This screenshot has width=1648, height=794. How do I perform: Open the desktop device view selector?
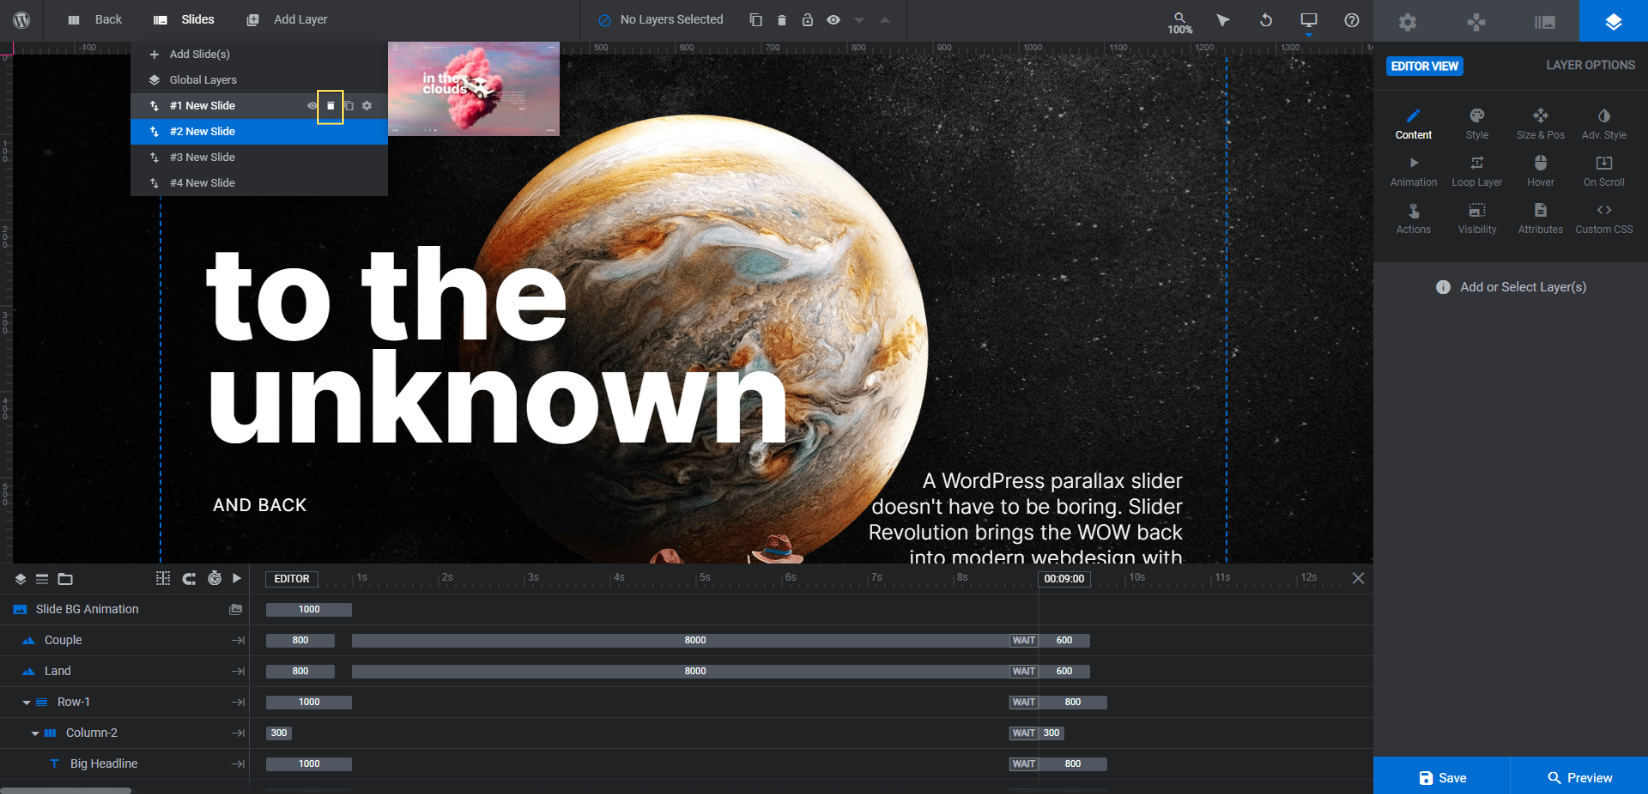click(x=1309, y=20)
